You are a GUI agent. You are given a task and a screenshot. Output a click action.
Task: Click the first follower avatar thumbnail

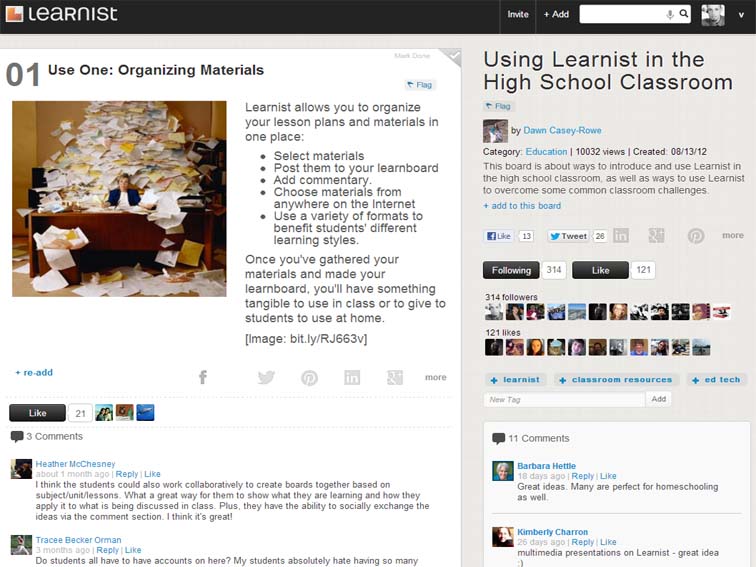[x=494, y=312]
